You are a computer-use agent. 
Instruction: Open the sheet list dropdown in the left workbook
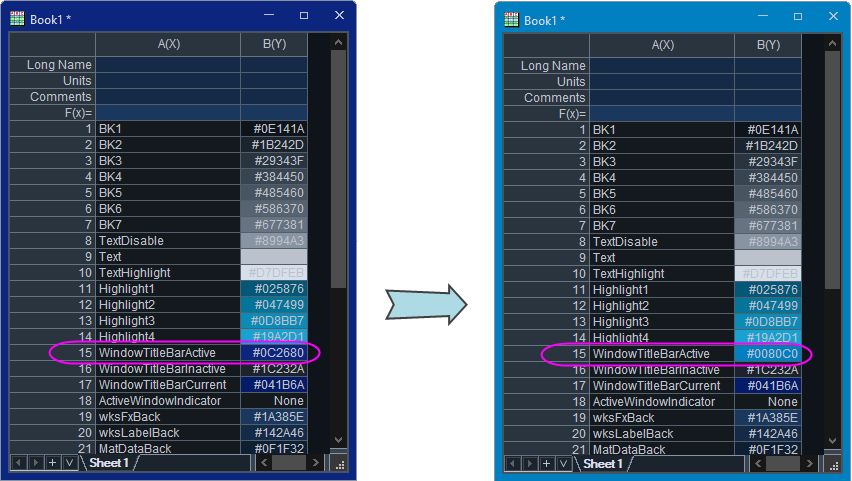[x=69, y=463]
